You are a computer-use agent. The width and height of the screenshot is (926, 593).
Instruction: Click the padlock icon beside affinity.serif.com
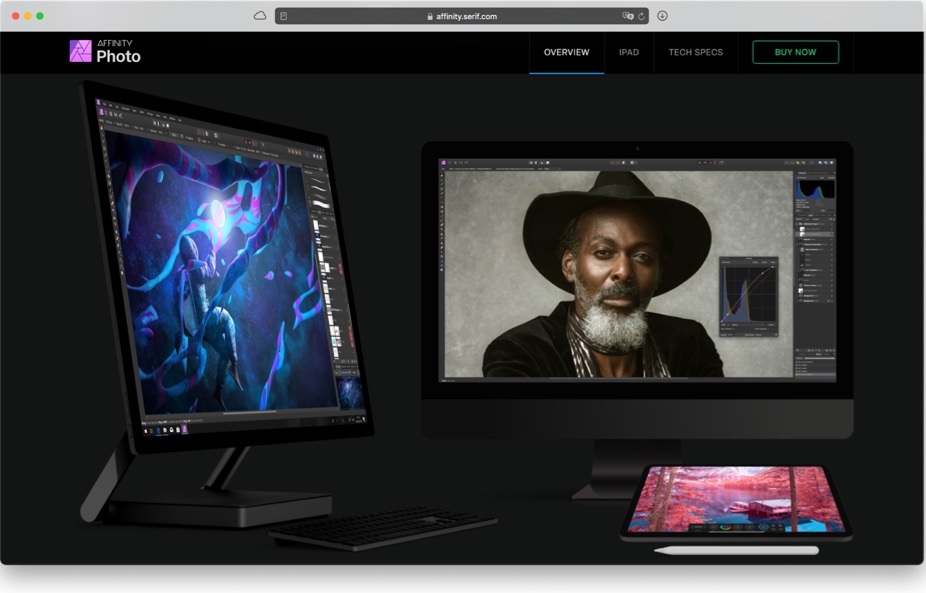tap(430, 17)
